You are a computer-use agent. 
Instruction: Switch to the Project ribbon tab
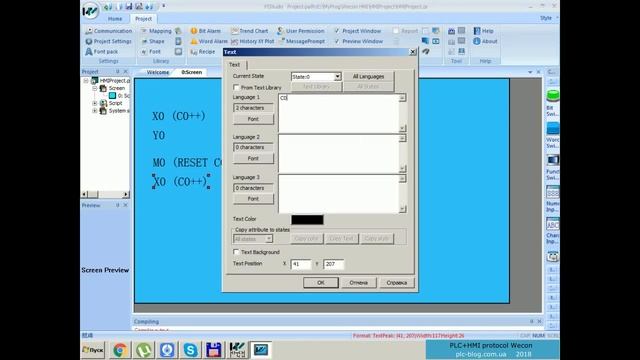click(x=143, y=19)
